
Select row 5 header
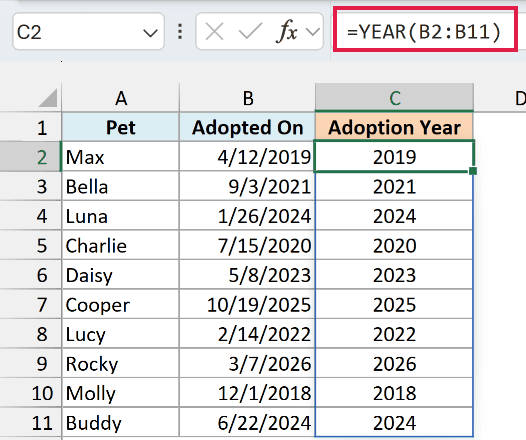click(31, 245)
